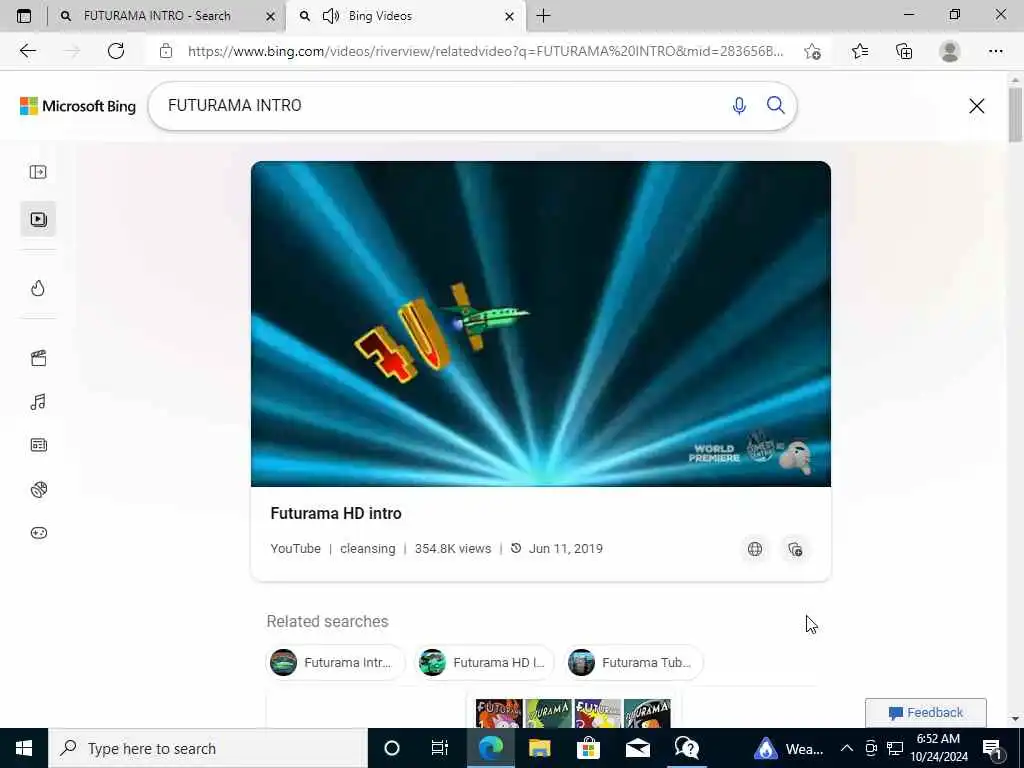
Task: Select the Futurama HD I... related search
Action: click(485, 663)
